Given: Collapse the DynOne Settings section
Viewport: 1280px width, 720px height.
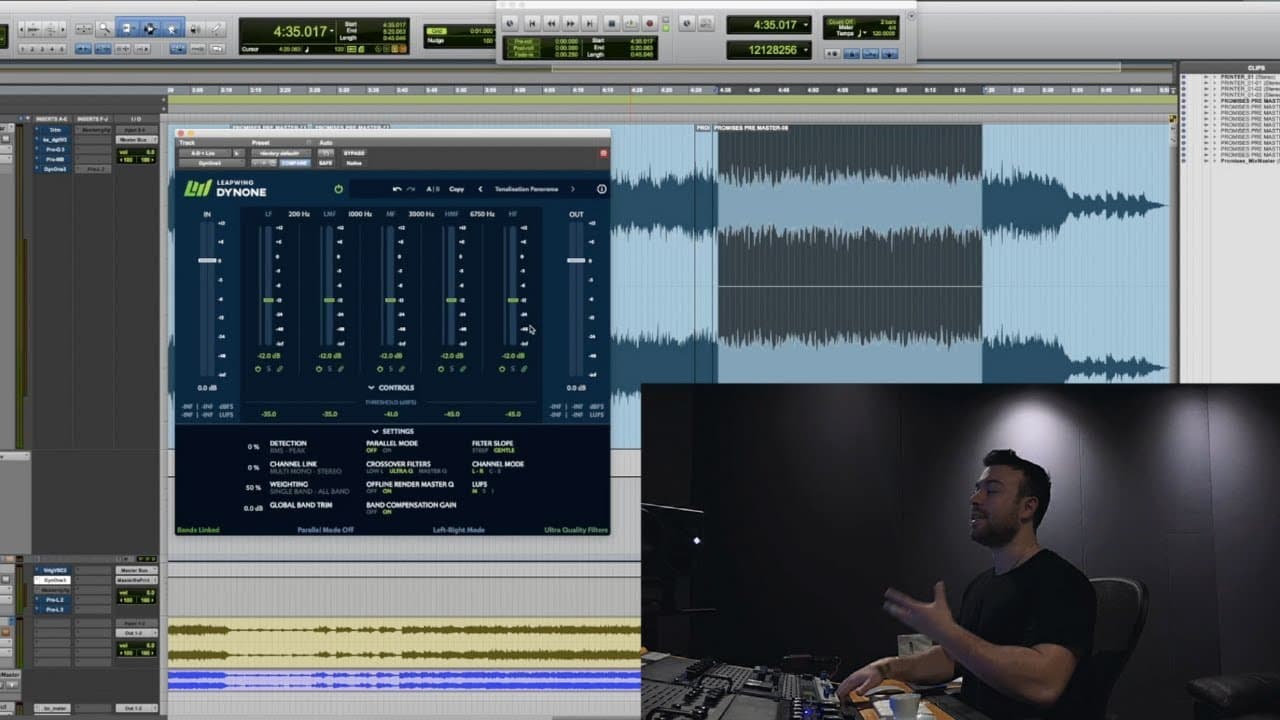Looking at the screenshot, I should (x=392, y=431).
